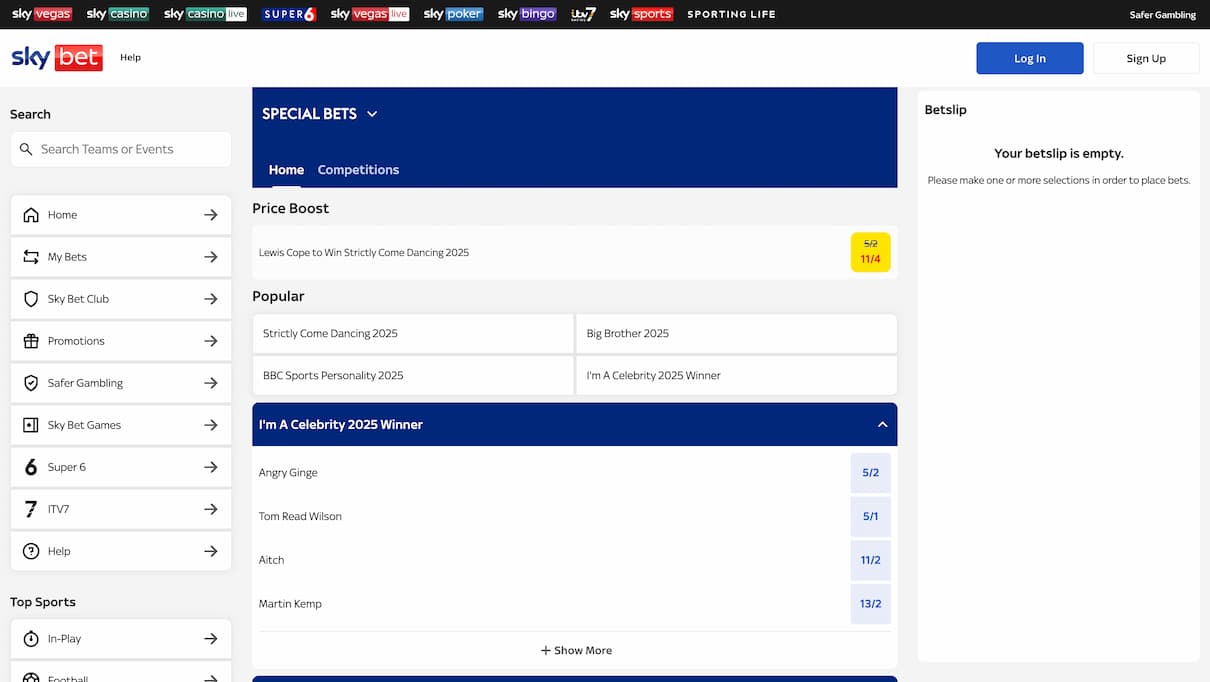Image resolution: width=1210 pixels, height=682 pixels.
Task: Click the Help question mark icon
Action: click(x=30, y=550)
